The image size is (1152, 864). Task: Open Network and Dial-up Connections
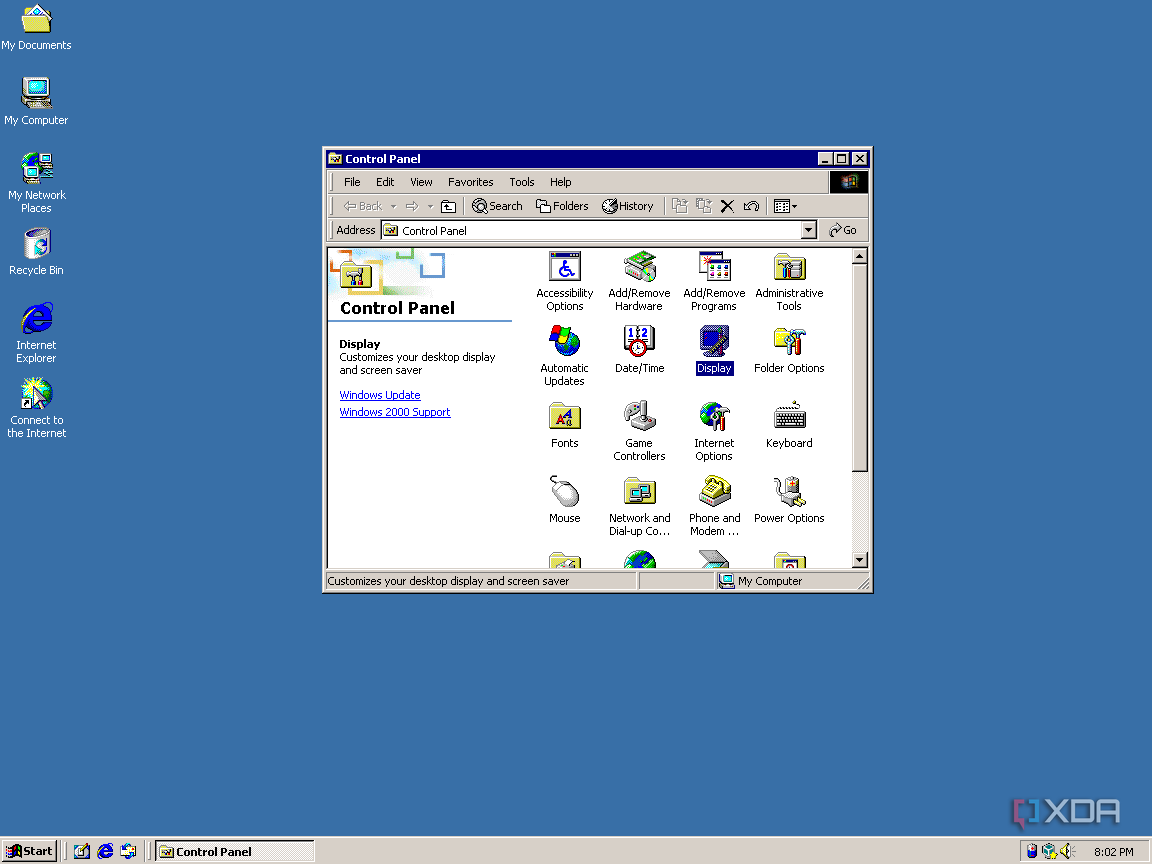tap(639, 492)
